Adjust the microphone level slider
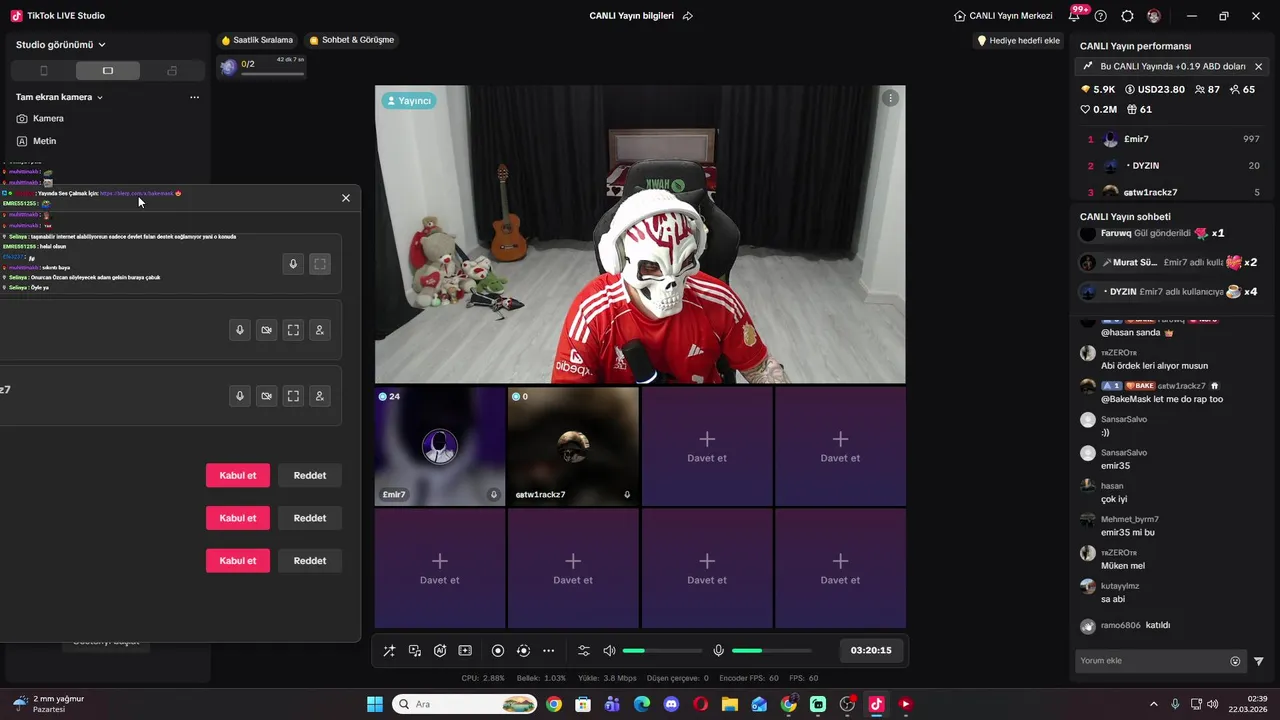 (771, 651)
